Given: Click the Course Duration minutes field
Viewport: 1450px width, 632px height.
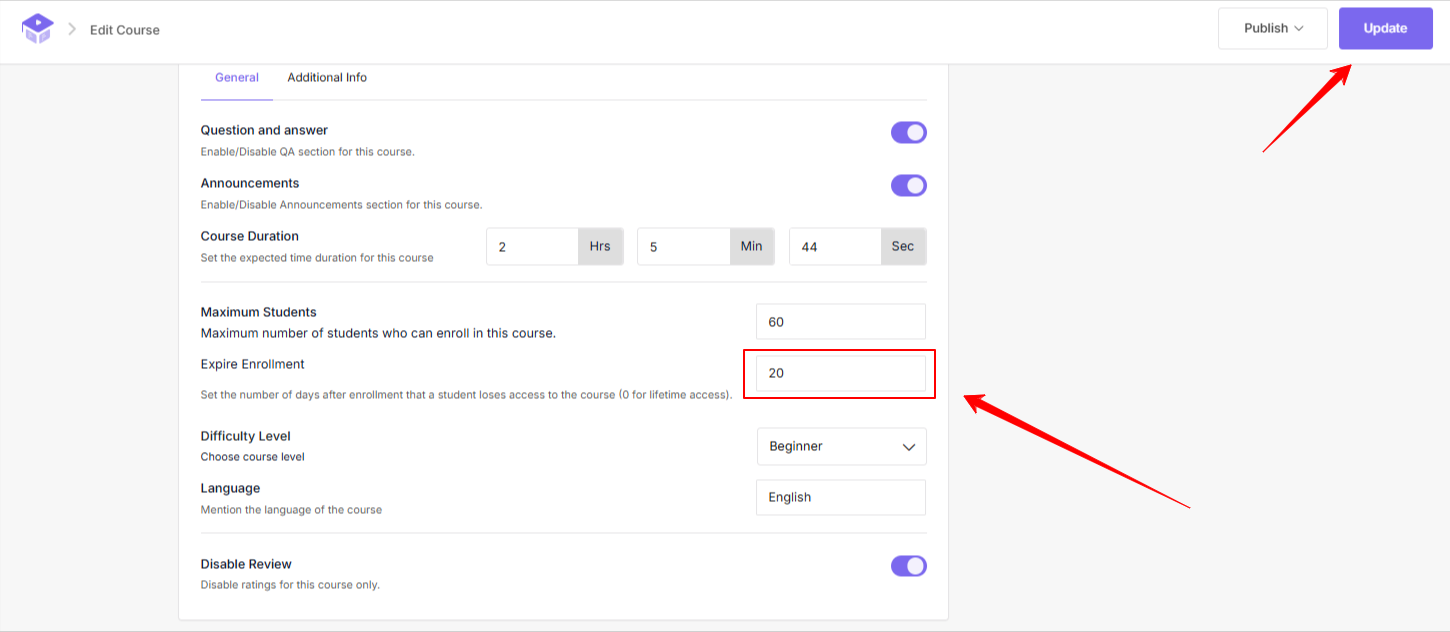Looking at the screenshot, I should (x=683, y=247).
